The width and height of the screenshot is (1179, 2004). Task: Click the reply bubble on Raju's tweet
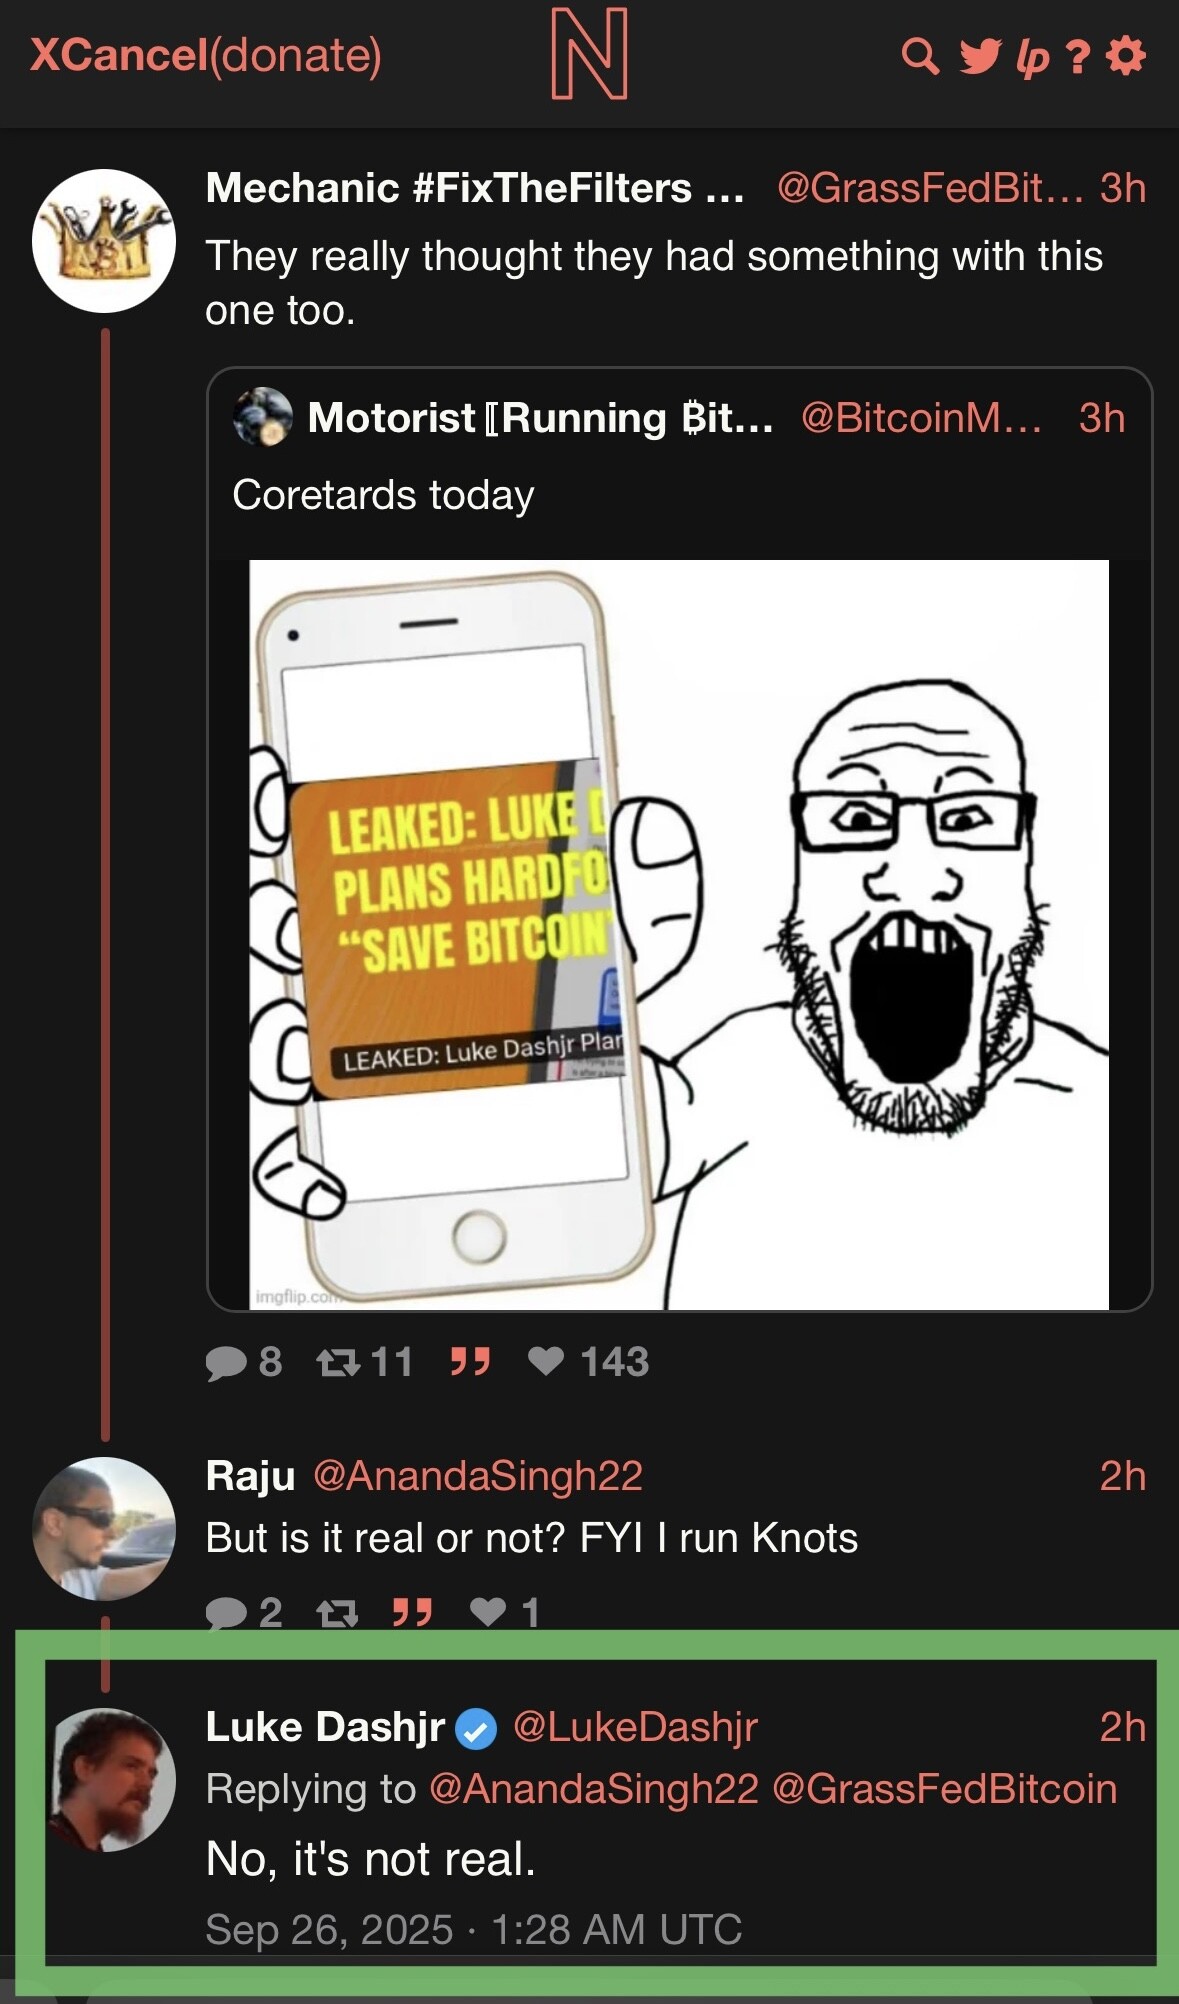[x=226, y=1612]
